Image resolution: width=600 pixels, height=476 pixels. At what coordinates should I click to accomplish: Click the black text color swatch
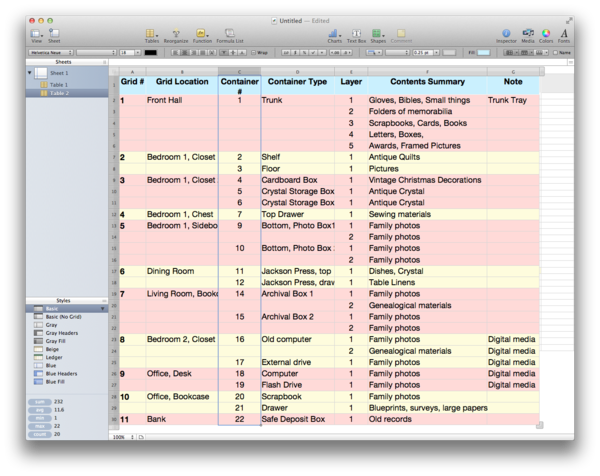[x=151, y=52]
